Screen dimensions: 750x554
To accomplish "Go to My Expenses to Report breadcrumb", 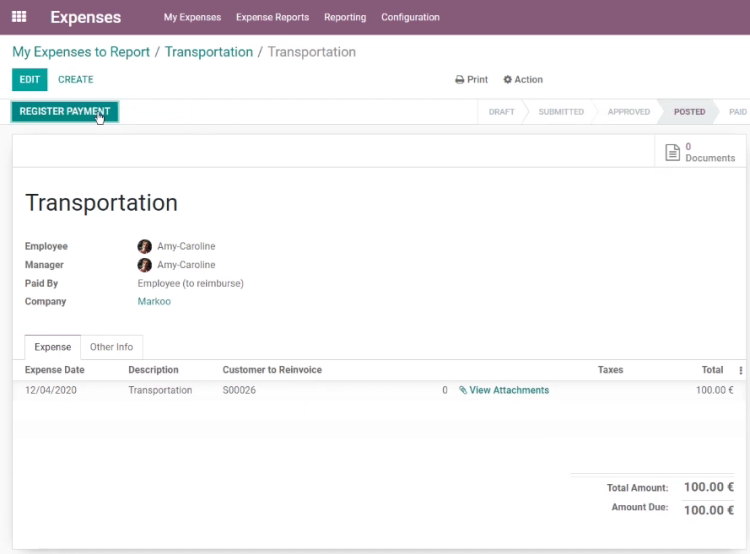I will 81,52.
